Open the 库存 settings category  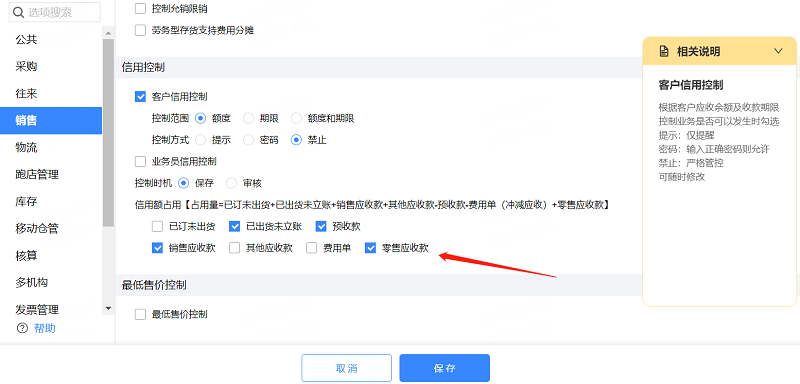click(51, 201)
